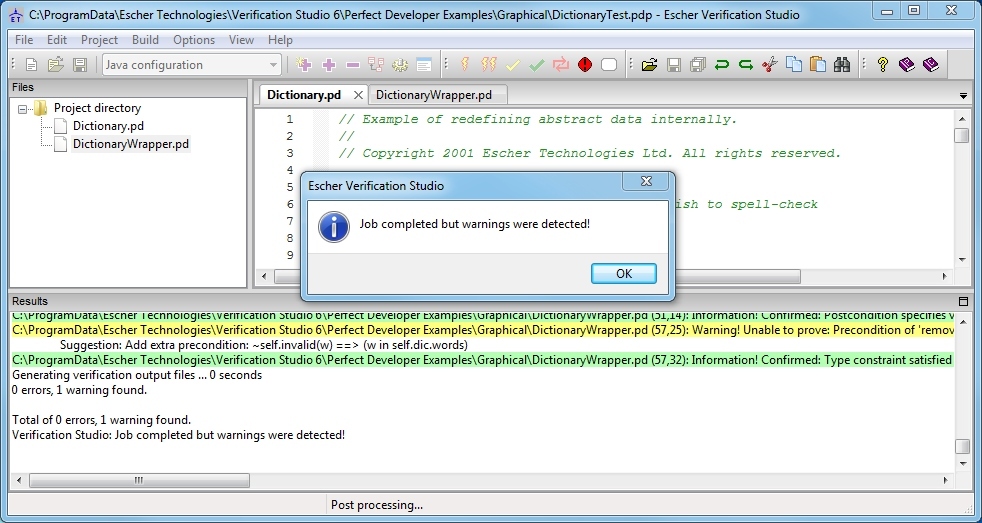Click the binoculars find icon
982x523 pixels.
pyautogui.click(x=842, y=65)
